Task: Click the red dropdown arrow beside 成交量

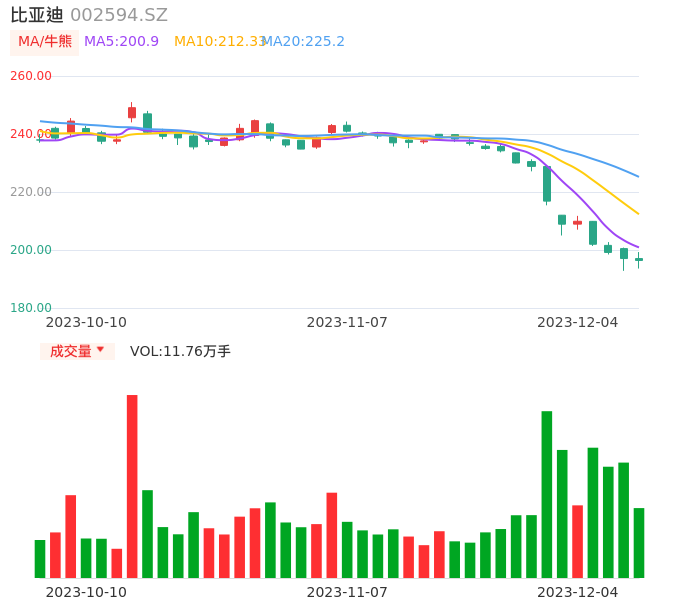Action: (101, 349)
